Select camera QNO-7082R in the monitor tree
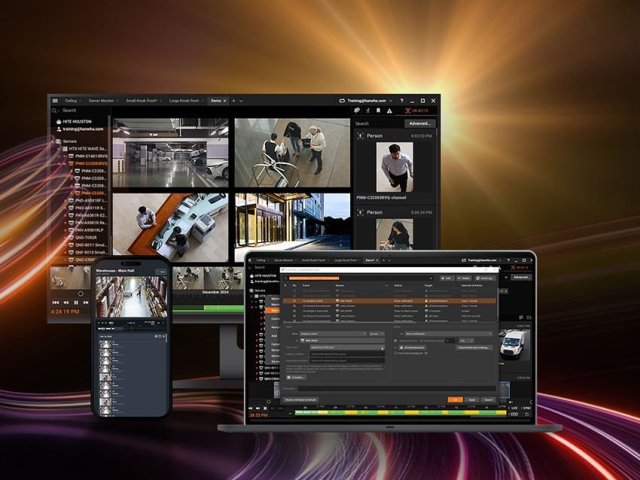Image resolution: width=640 pixels, height=480 pixels. (x=86, y=237)
